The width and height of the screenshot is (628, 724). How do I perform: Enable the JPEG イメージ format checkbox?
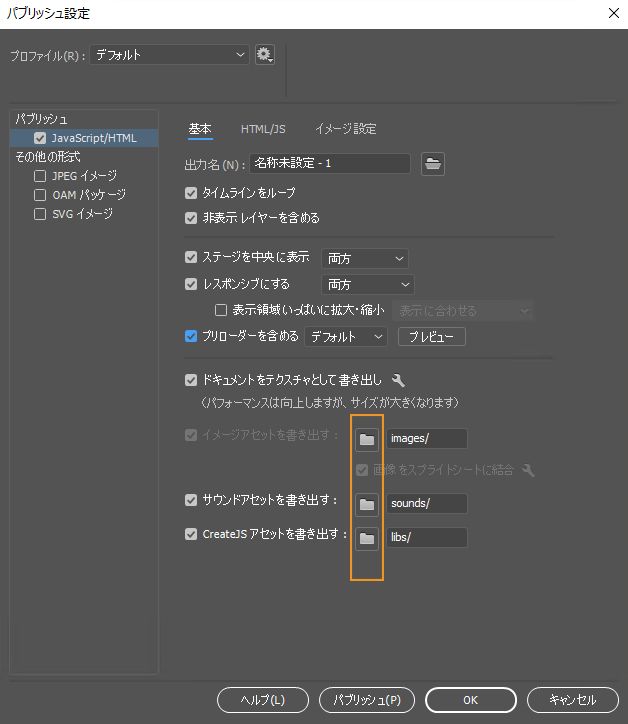point(40,175)
